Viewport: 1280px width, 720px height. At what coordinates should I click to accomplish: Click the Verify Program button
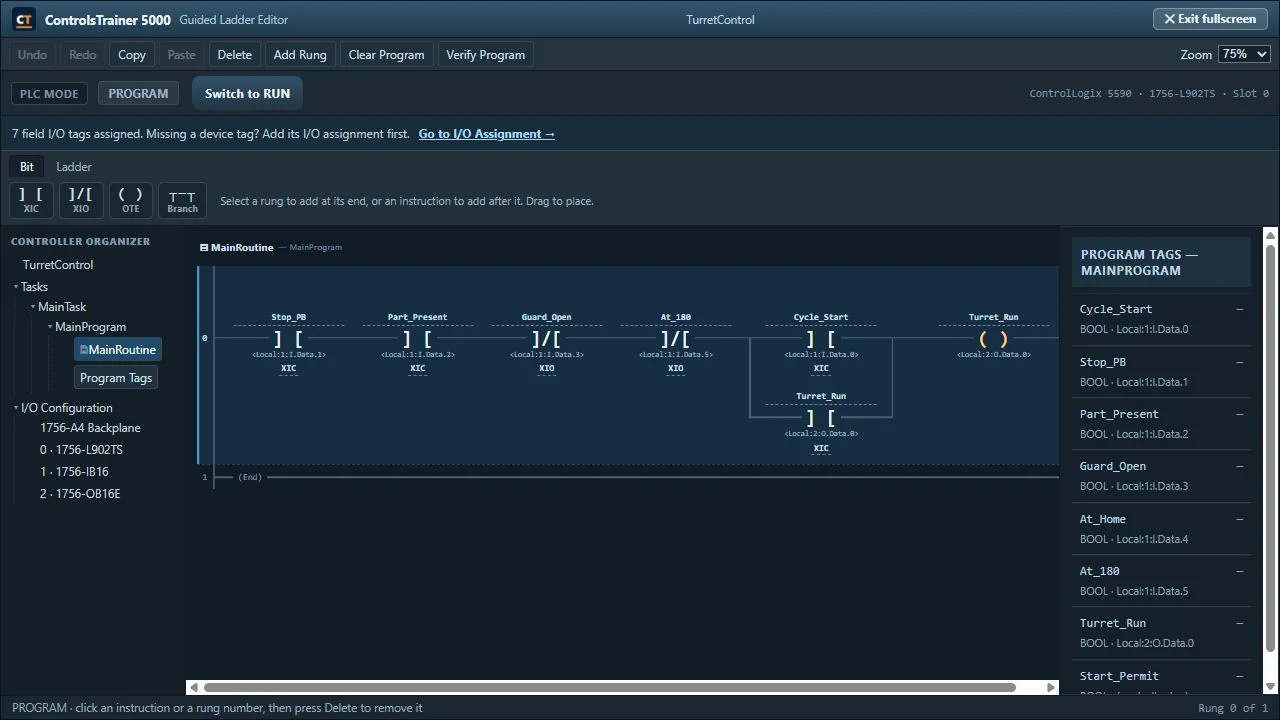click(x=485, y=55)
